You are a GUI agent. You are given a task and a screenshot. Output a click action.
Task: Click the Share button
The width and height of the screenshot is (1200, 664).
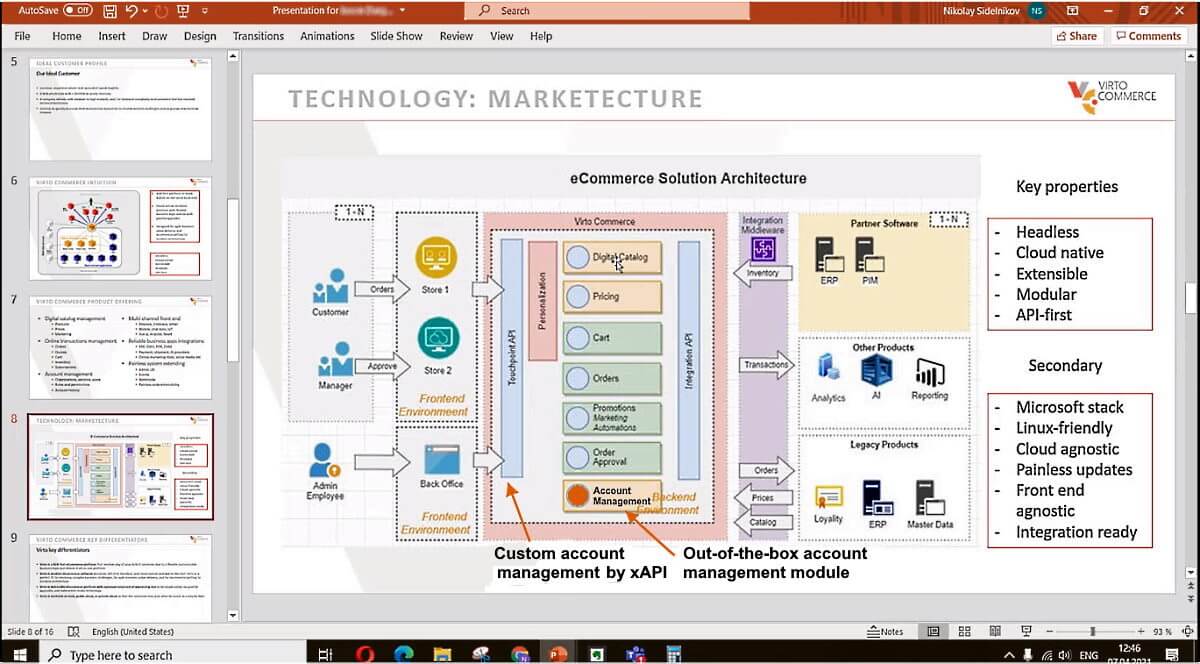click(1075, 36)
